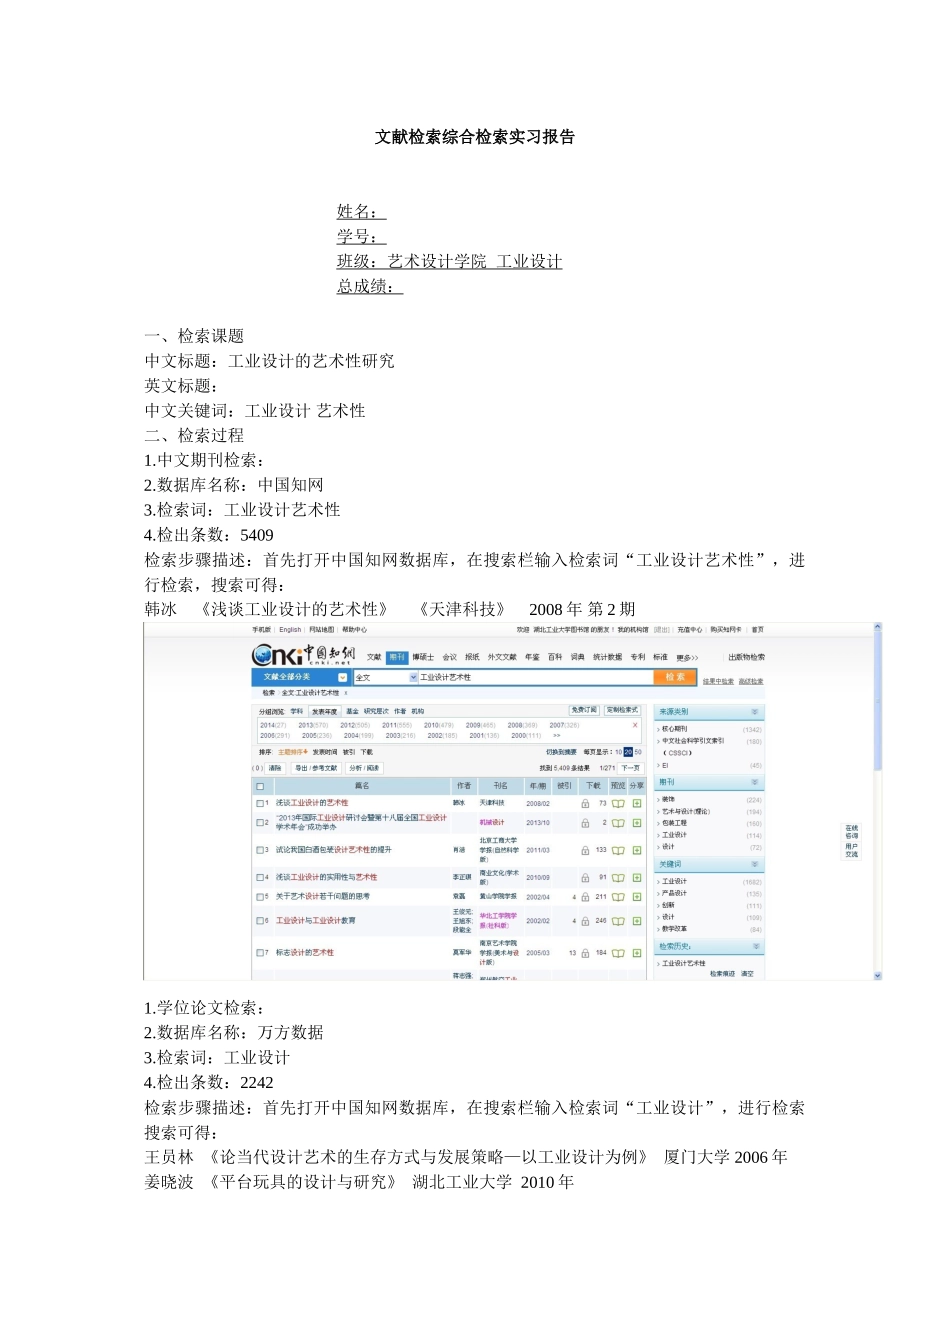Sort results by 发表时间

pyautogui.click(x=324, y=752)
